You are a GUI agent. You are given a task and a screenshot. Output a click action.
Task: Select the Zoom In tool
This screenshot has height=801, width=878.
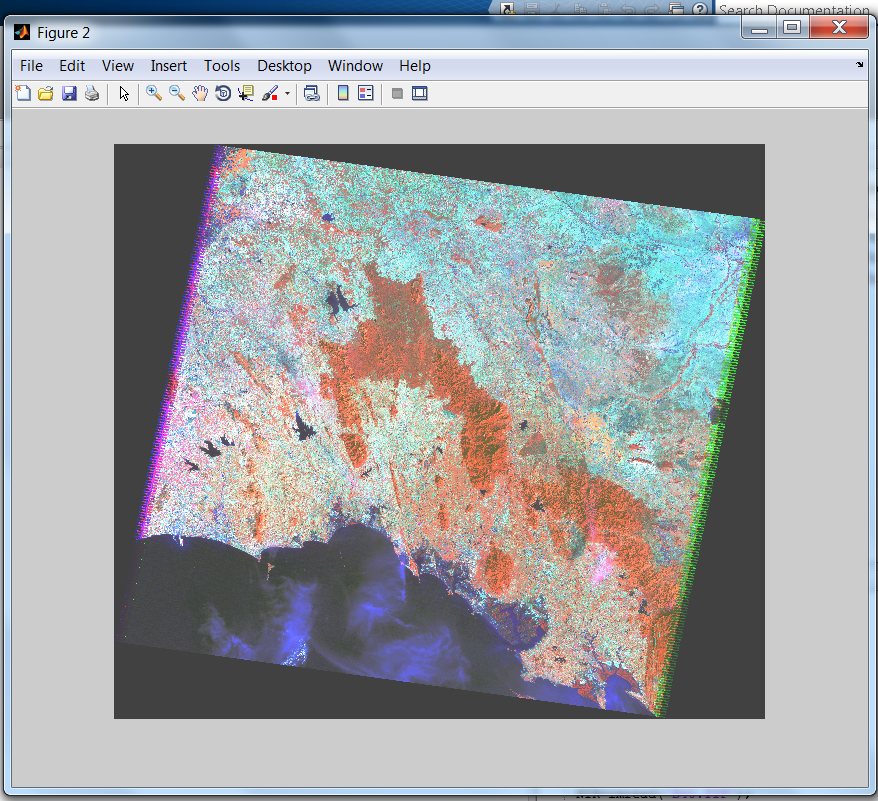coord(152,92)
